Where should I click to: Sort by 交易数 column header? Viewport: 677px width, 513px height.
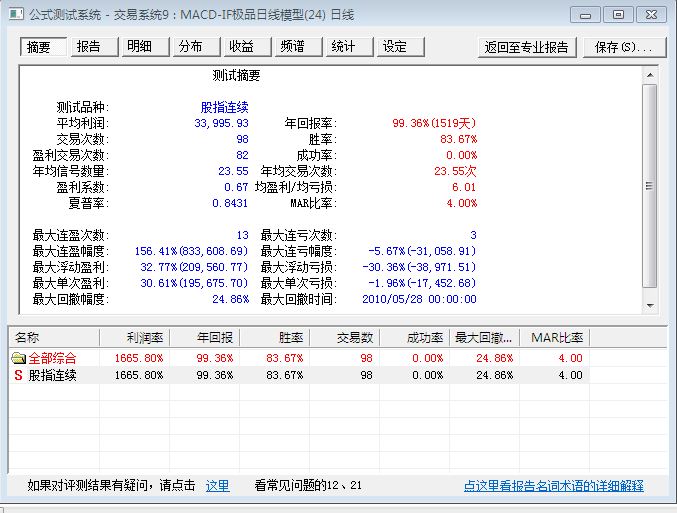345,337
